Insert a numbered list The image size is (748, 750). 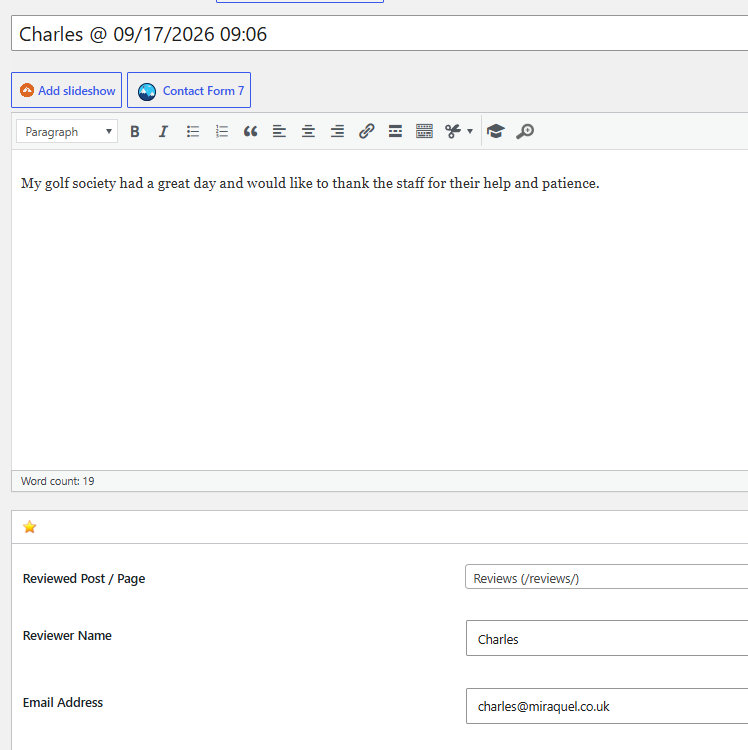click(x=222, y=131)
